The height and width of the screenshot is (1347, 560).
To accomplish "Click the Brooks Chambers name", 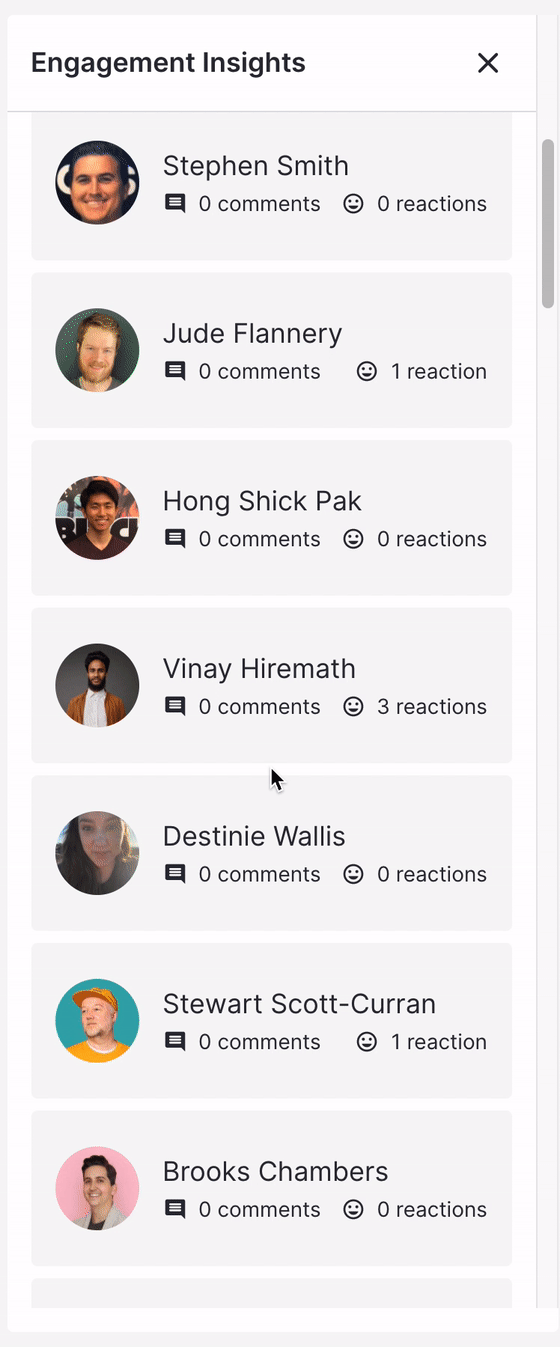I will point(275,1171).
